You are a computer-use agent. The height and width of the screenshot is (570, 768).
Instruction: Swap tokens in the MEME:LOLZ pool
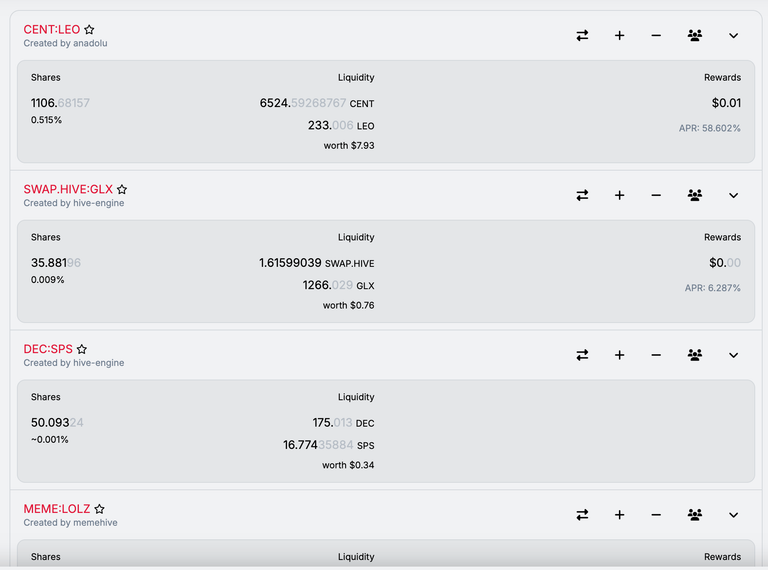pyautogui.click(x=582, y=515)
